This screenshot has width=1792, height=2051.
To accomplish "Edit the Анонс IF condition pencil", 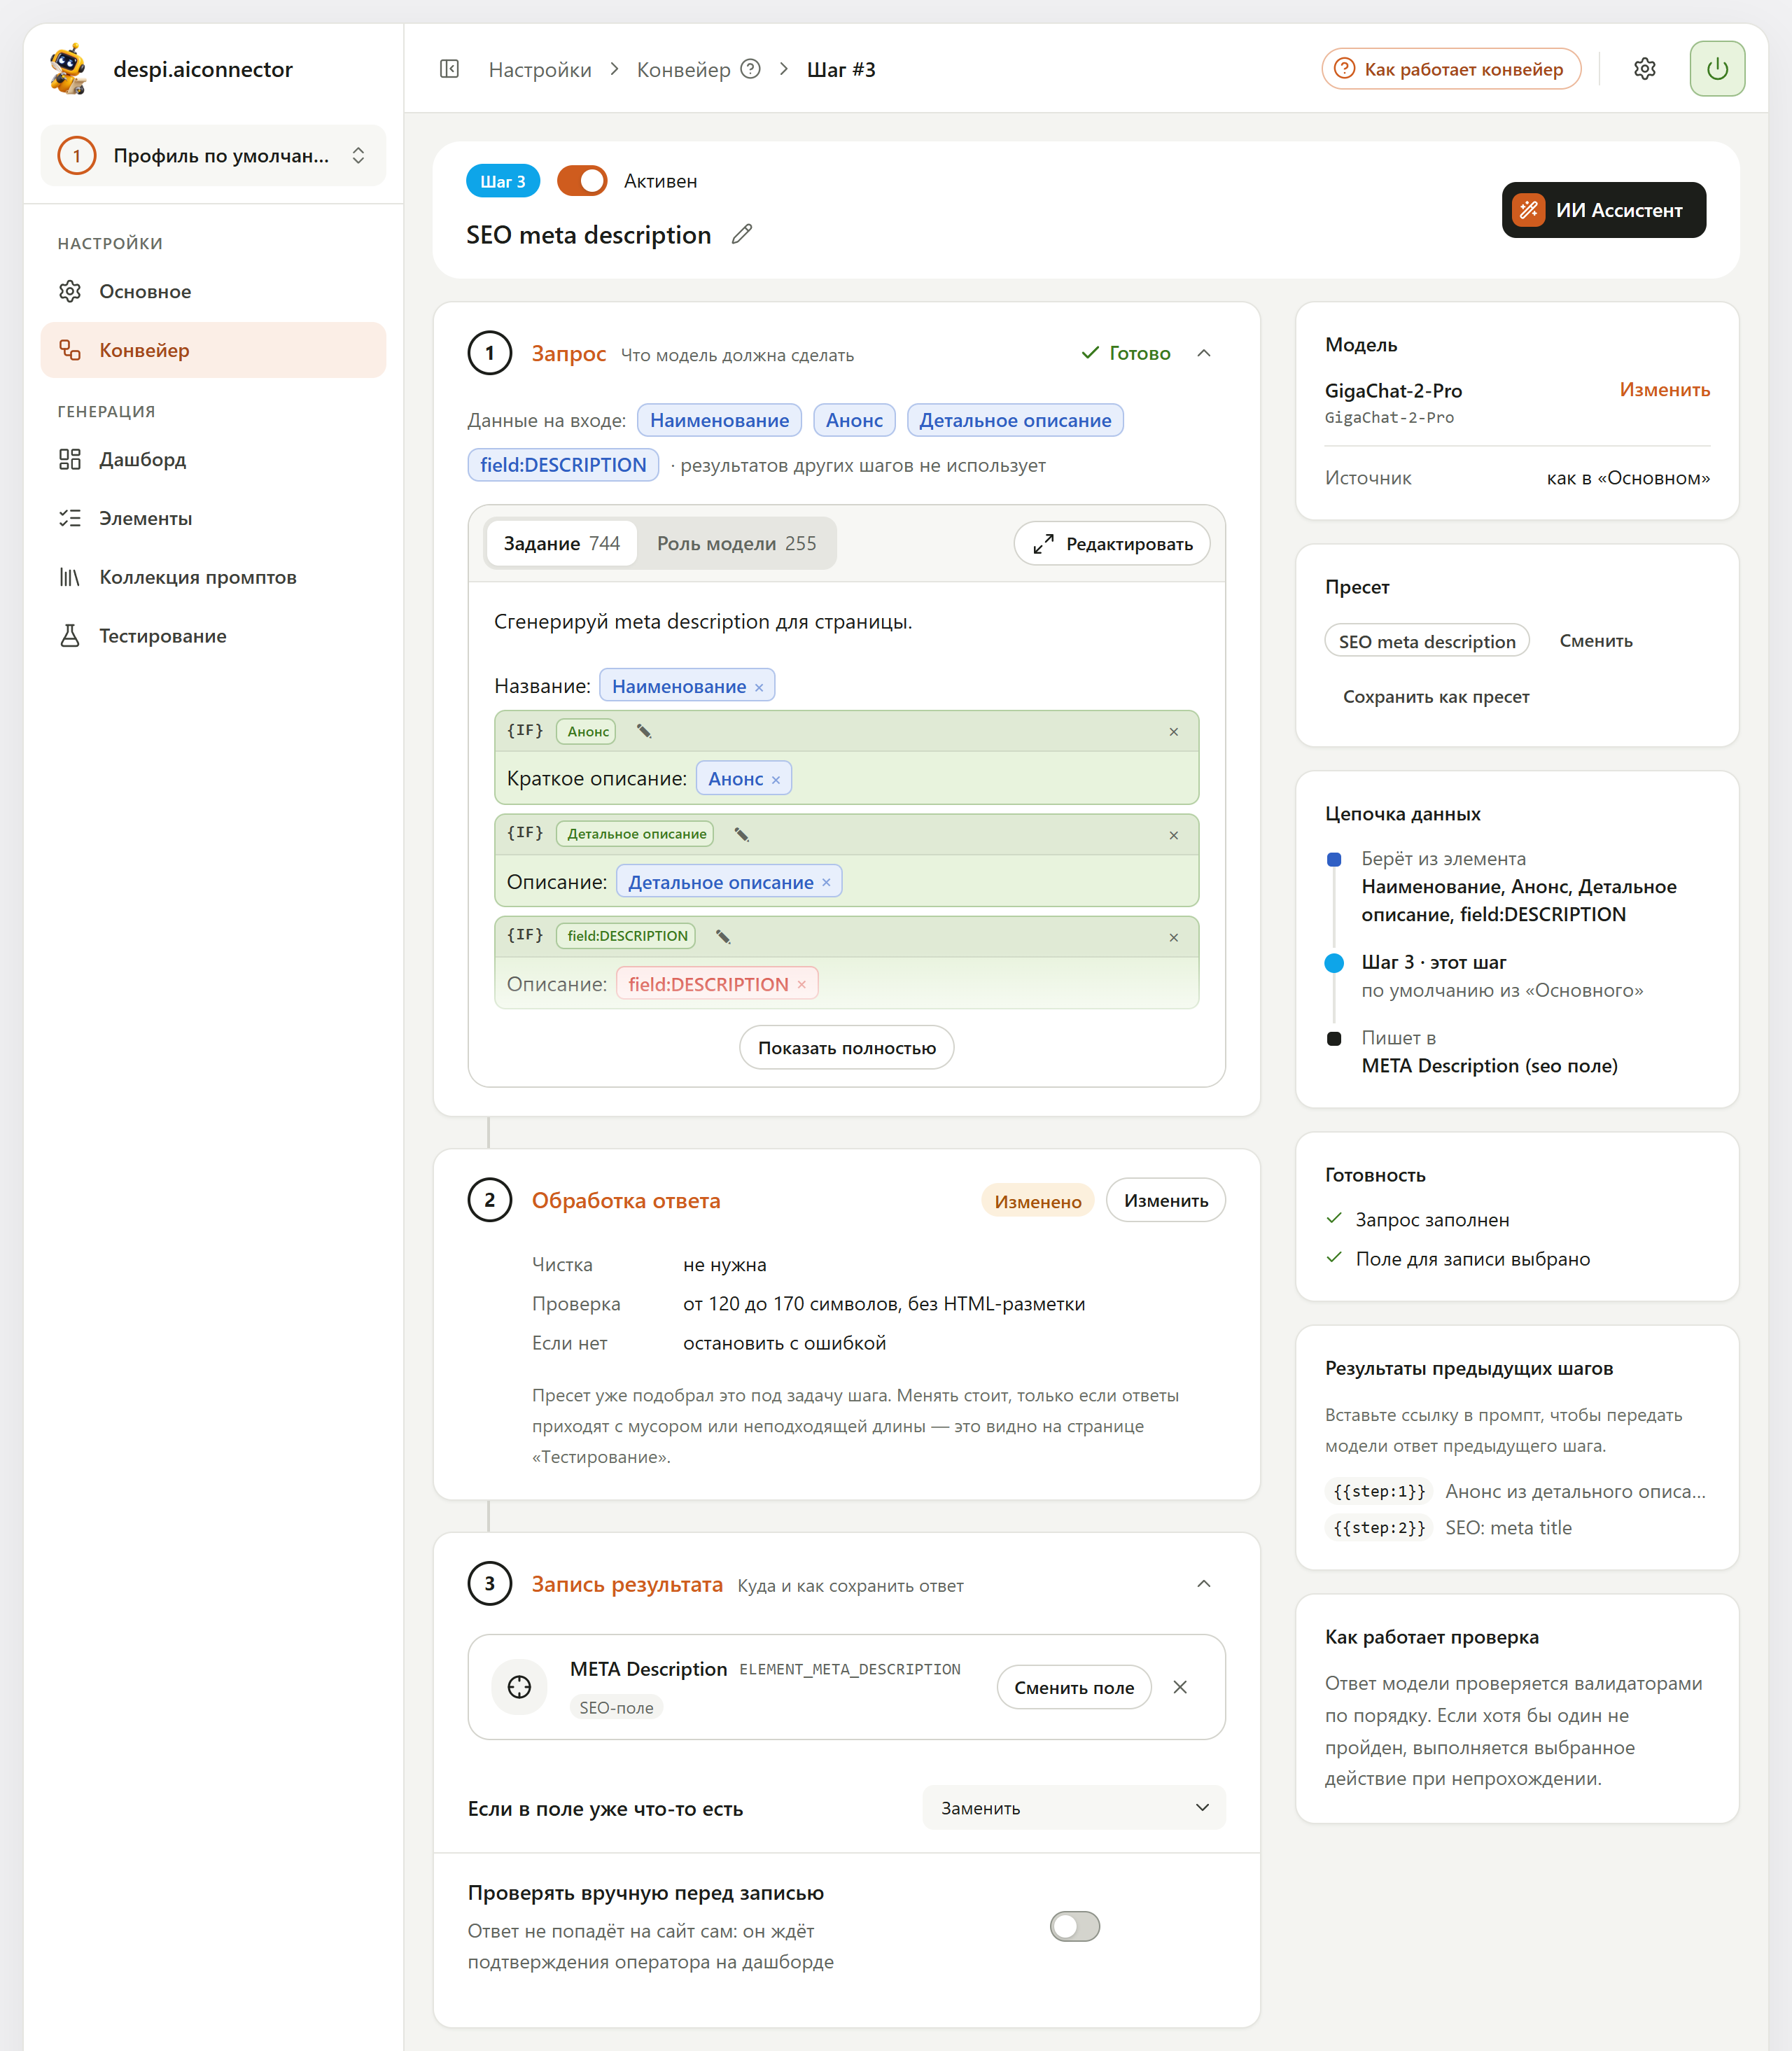I will [x=644, y=732].
